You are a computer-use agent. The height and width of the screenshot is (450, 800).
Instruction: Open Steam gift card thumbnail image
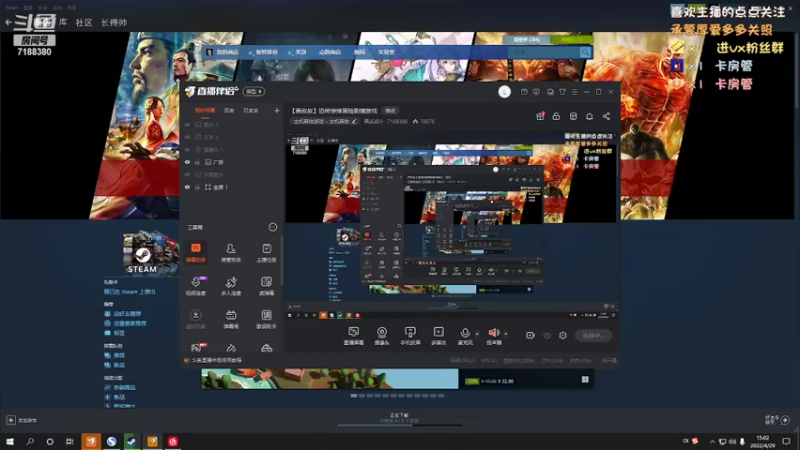[x=150, y=252]
